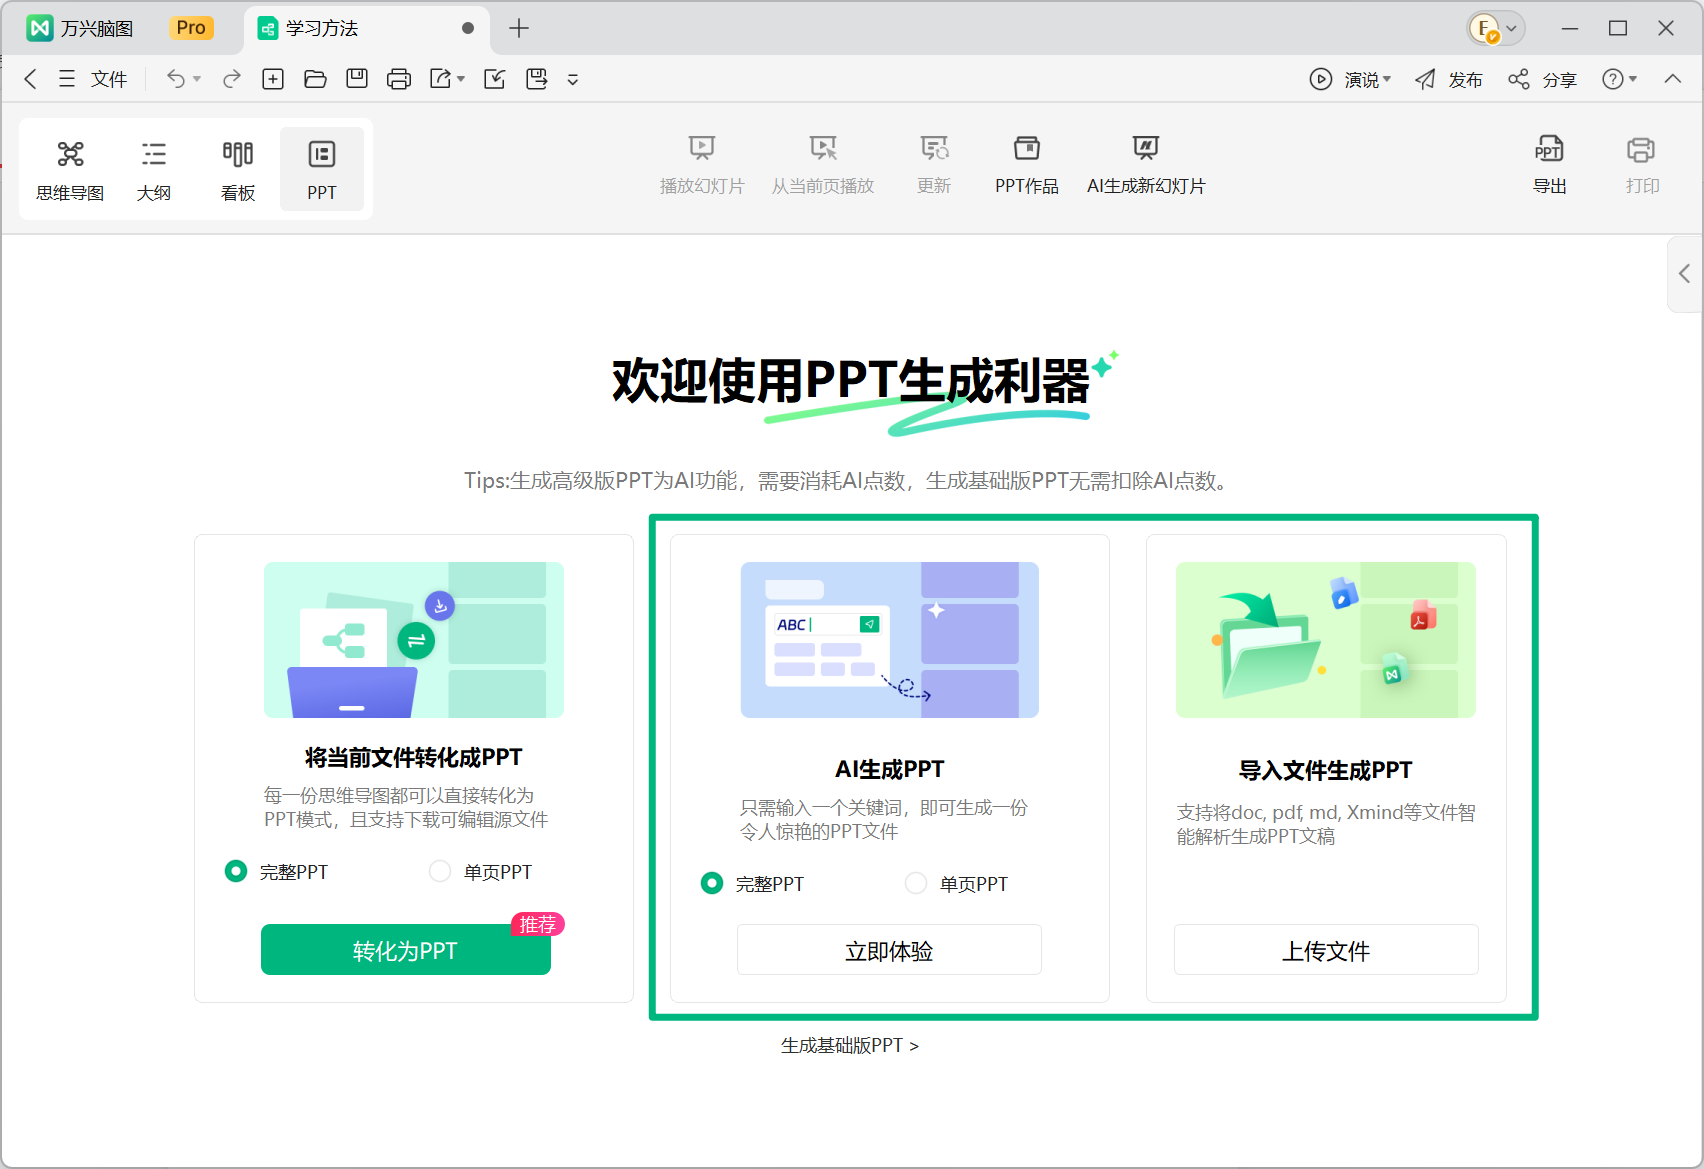The width and height of the screenshot is (1704, 1169).
Task: Collapse the ribbon with up chevron
Action: 1673,79
